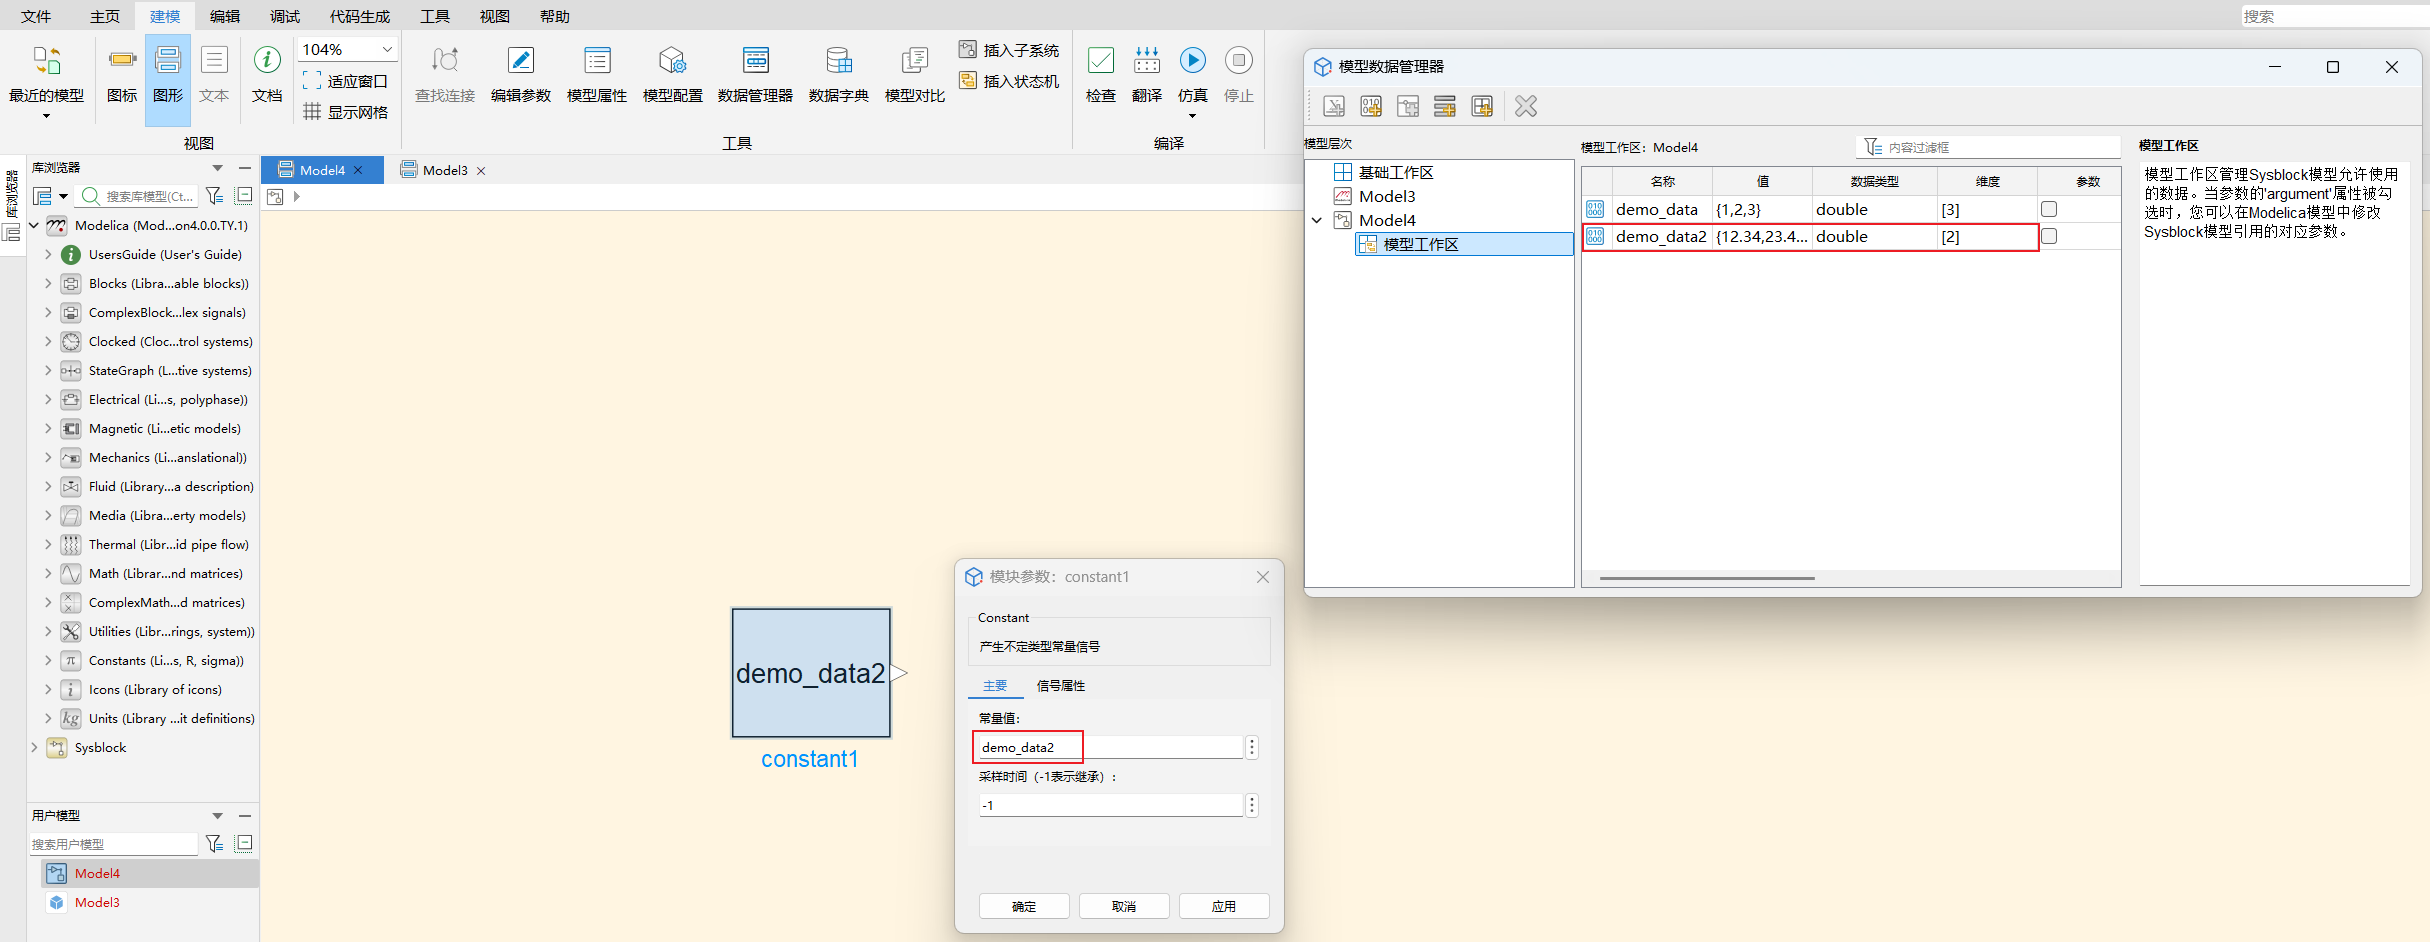Click the horizontal scrollbar in data table
The height and width of the screenshot is (942, 2430).
pyautogui.click(x=1706, y=578)
